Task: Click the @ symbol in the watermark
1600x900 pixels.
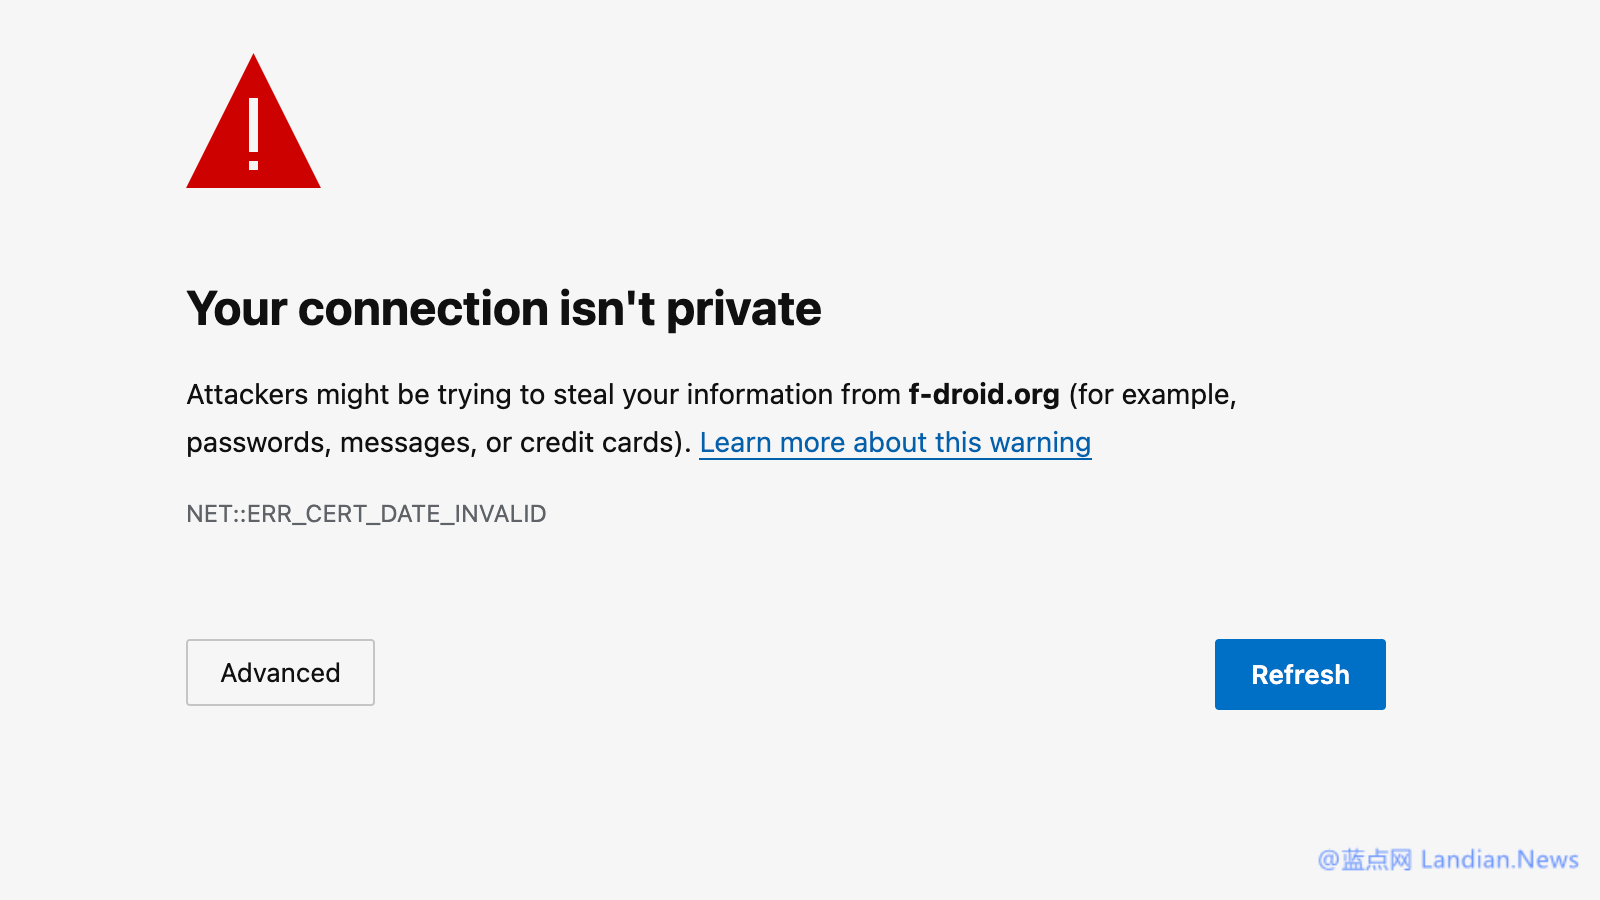Action: pos(1328,860)
